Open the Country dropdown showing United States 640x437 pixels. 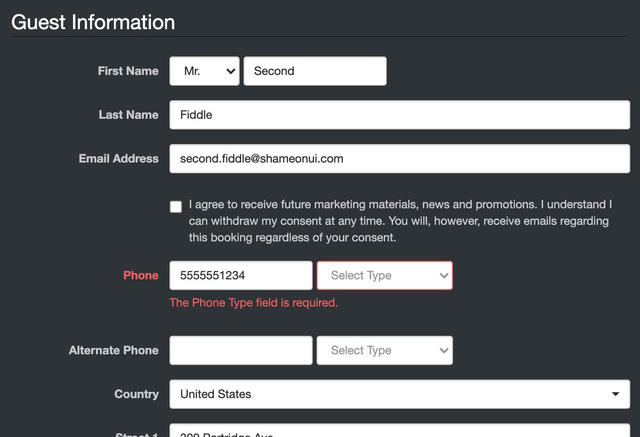399,394
